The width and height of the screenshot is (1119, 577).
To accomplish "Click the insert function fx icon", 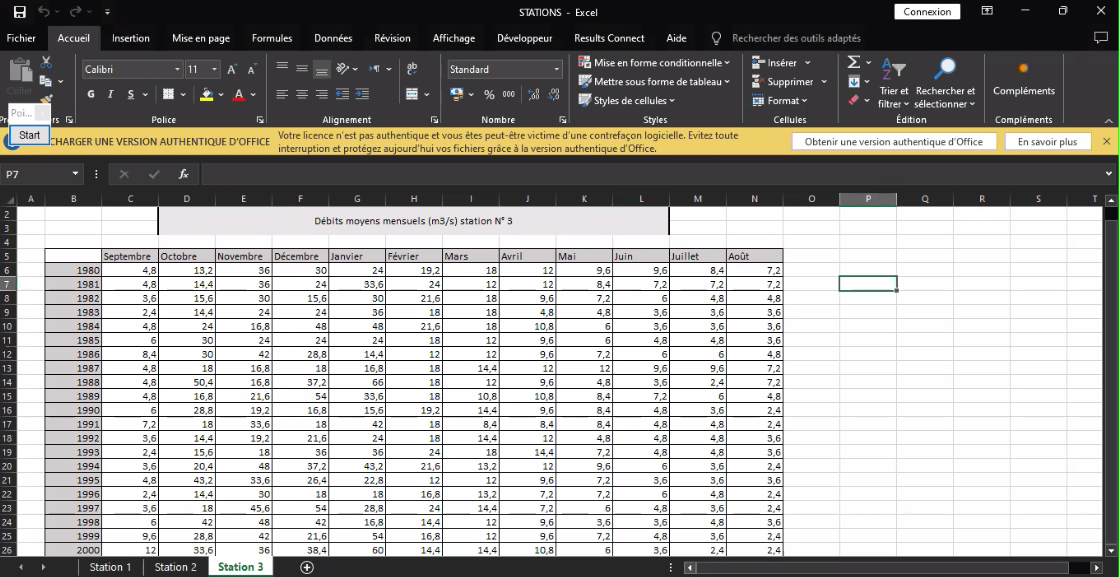I will click(x=183, y=174).
